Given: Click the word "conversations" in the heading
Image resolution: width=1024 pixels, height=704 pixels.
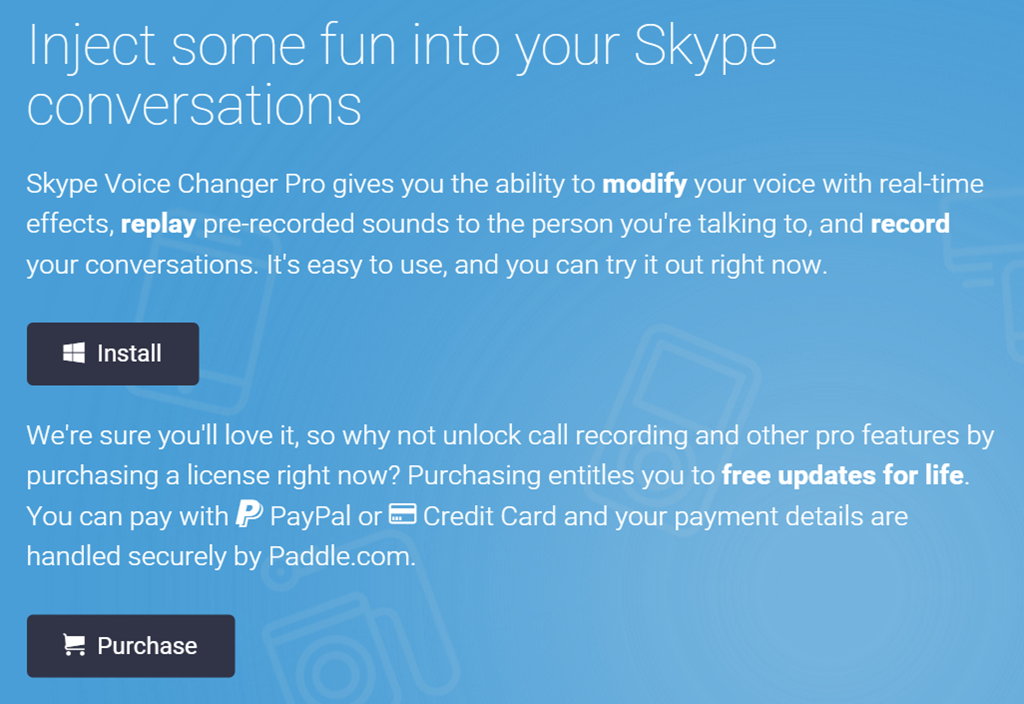Looking at the screenshot, I should [x=194, y=105].
